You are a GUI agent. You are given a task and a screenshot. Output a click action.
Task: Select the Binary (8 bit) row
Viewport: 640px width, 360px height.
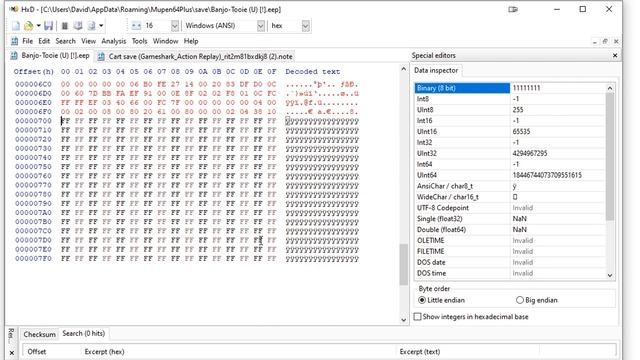[x=510, y=88]
